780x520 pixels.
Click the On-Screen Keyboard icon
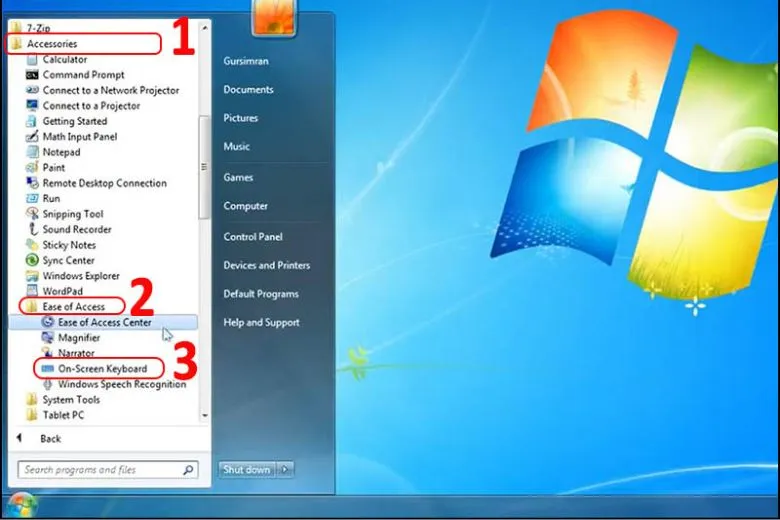pos(48,369)
